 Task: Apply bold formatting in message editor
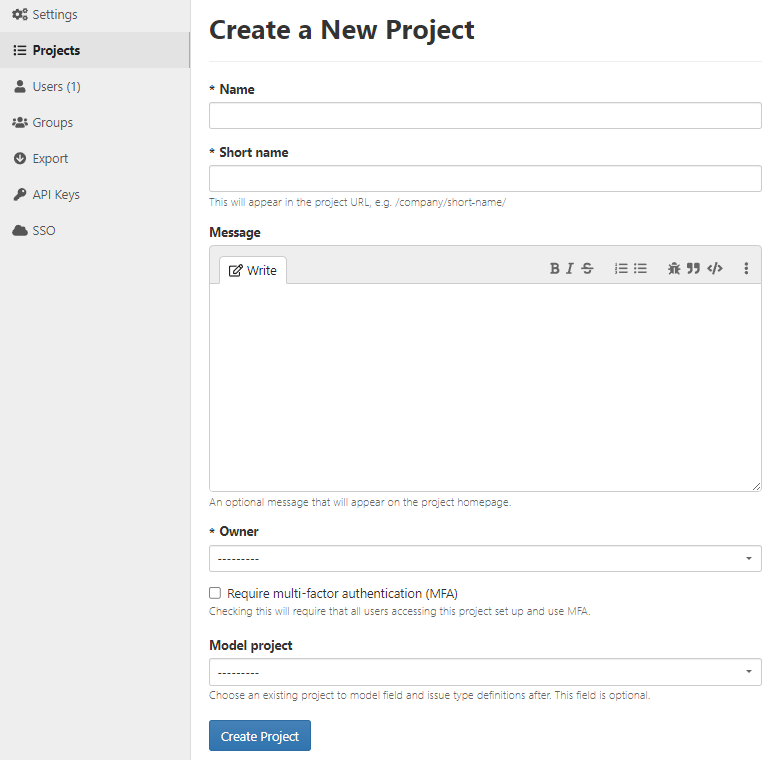coord(554,268)
